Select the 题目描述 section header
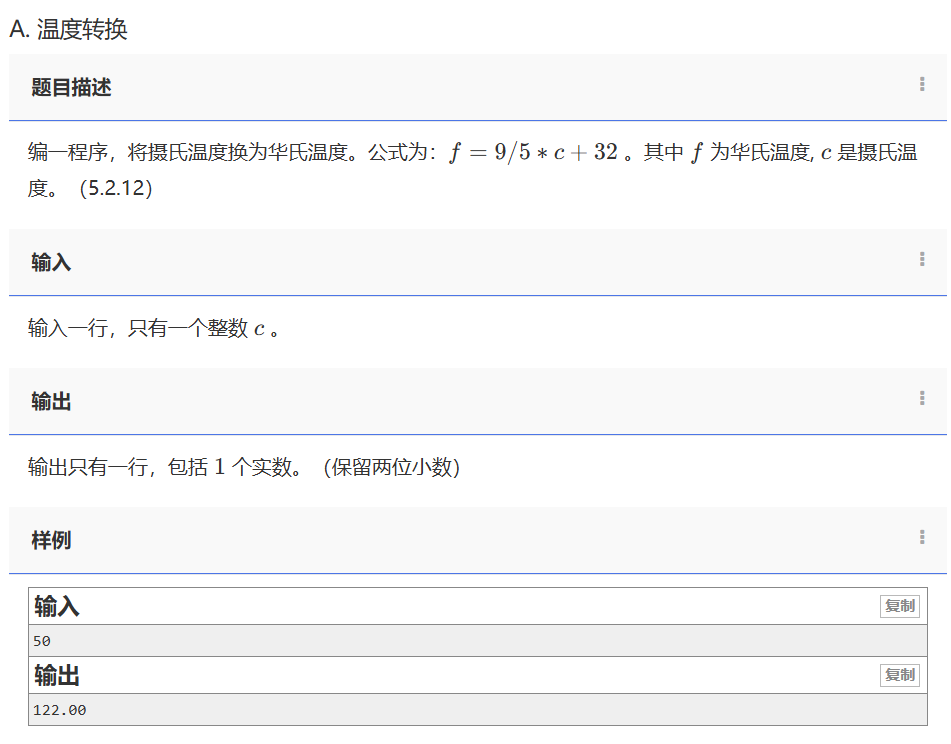The width and height of the screenshot is (951, 744). (x=71, y=88)
